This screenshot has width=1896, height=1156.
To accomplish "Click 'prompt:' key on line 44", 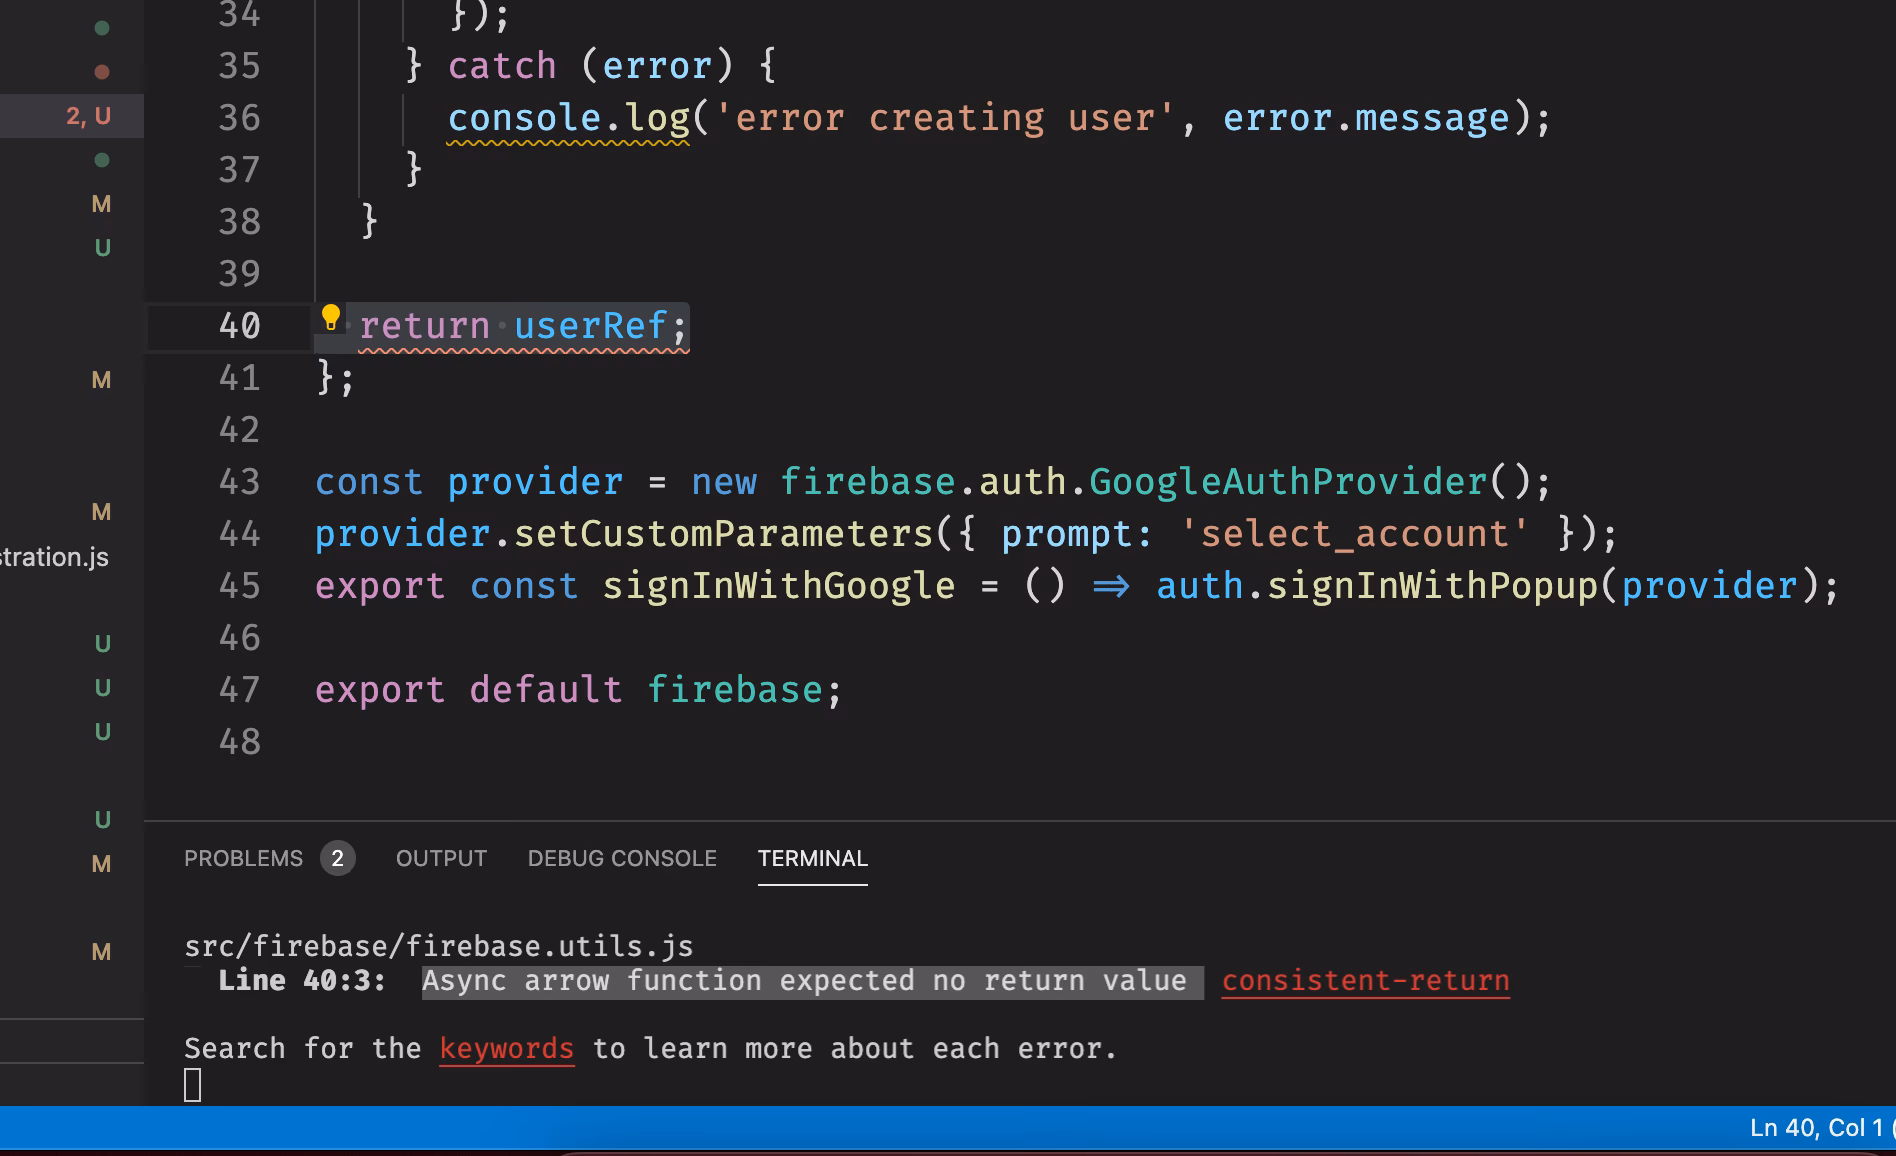I will (x=1077, y=534).
